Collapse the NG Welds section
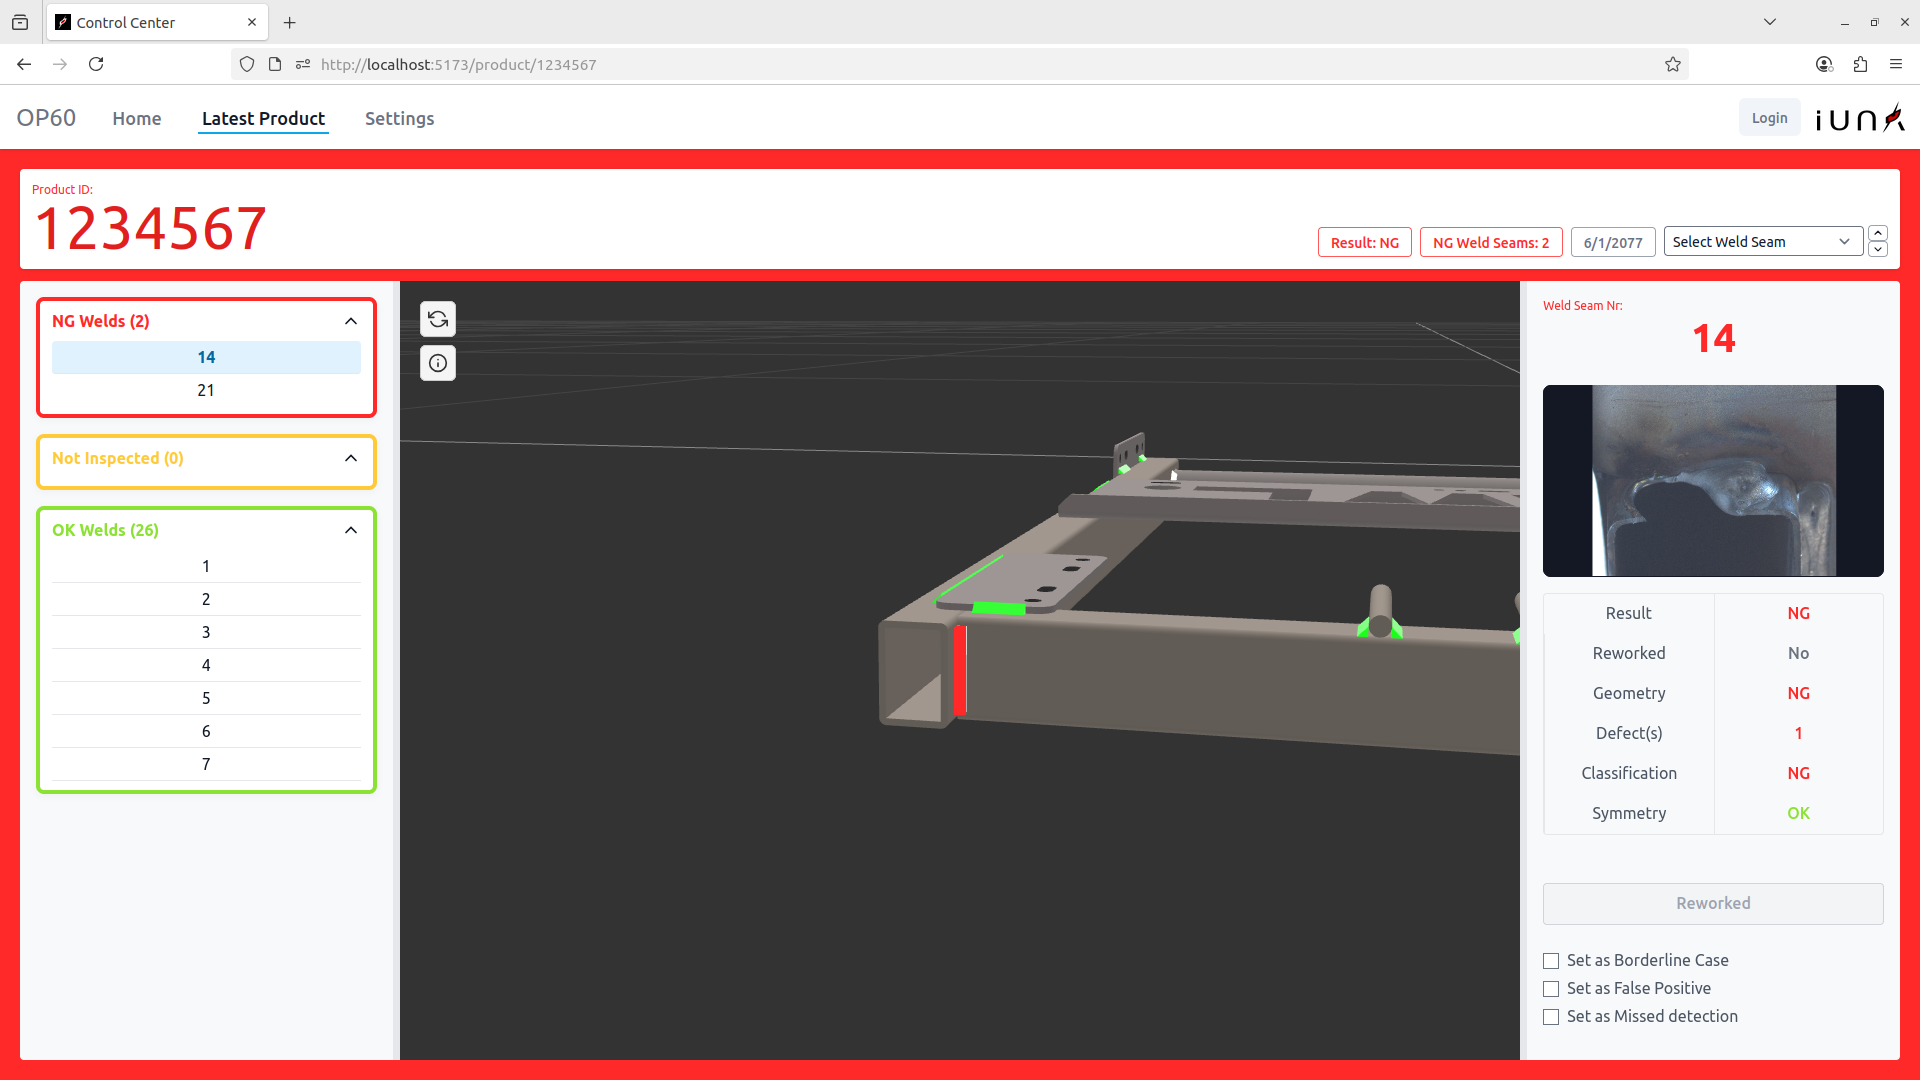Image resolution: width=1920 pixels, height=1080 pixels. (350, 320)
